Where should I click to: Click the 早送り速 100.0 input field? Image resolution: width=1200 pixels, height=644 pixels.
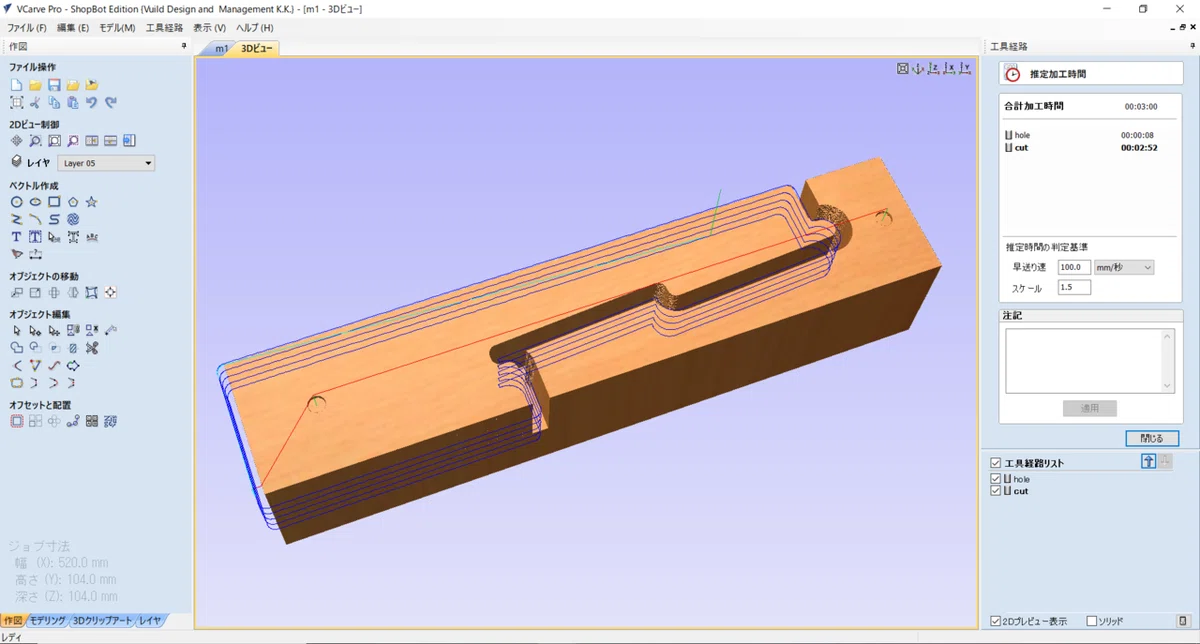pyautogui.click(x=1074, y=267)
